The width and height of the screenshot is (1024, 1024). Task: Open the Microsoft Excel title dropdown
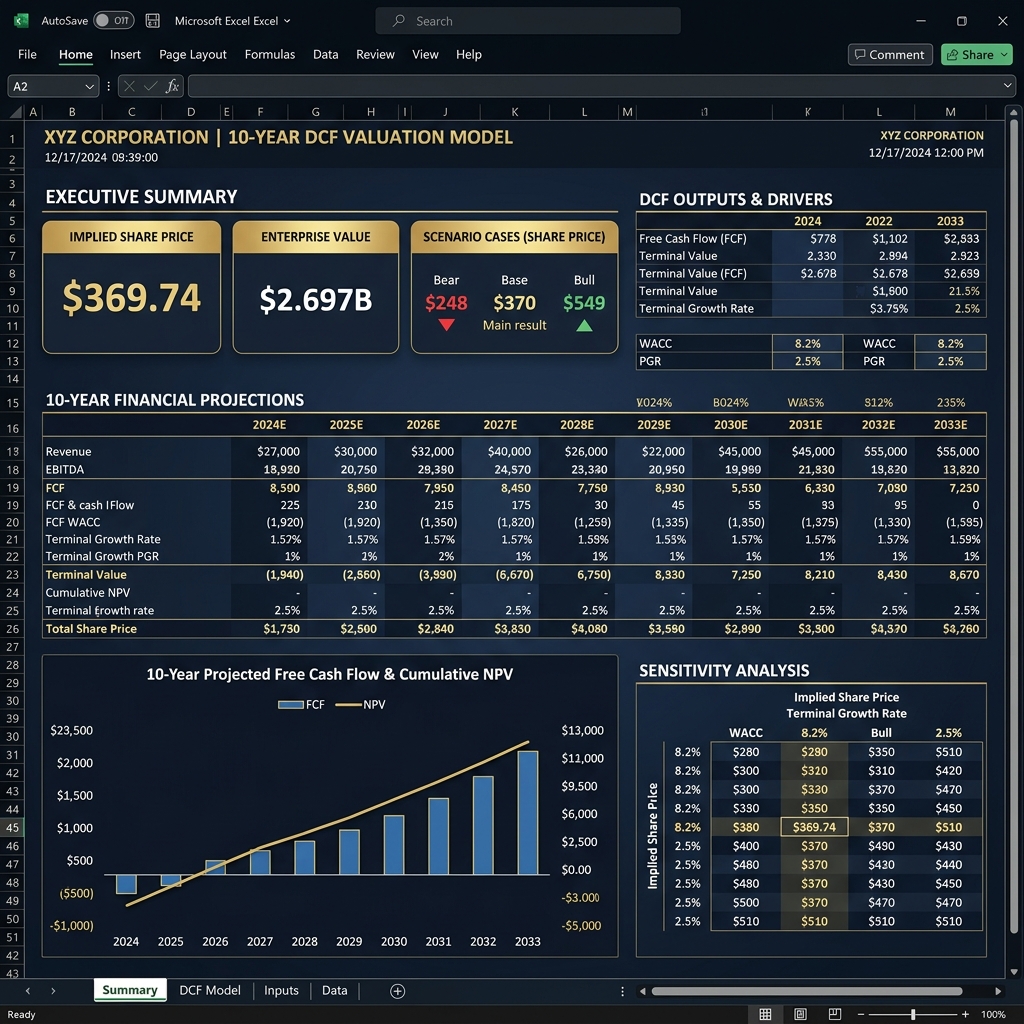coord(232,21)
